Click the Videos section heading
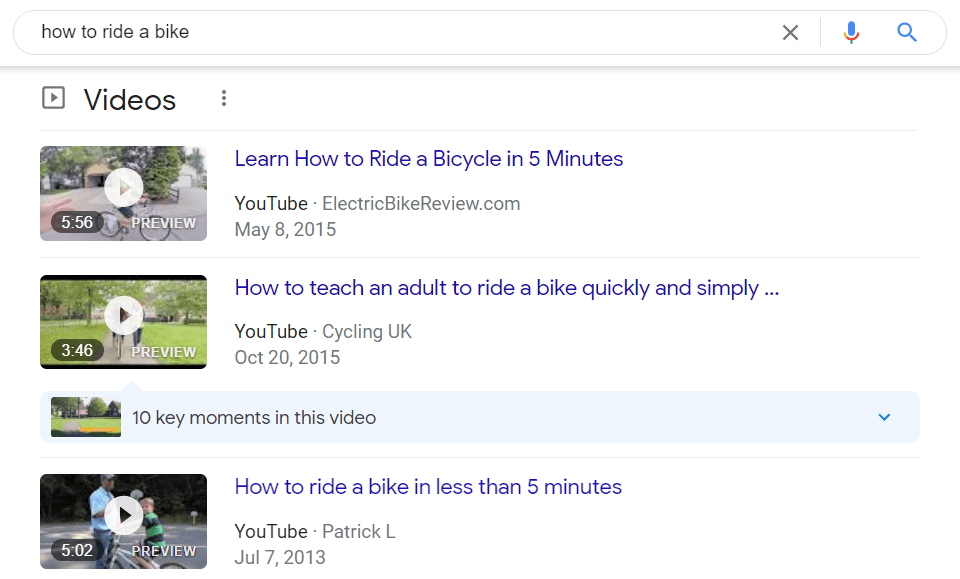 click(130, 100)
